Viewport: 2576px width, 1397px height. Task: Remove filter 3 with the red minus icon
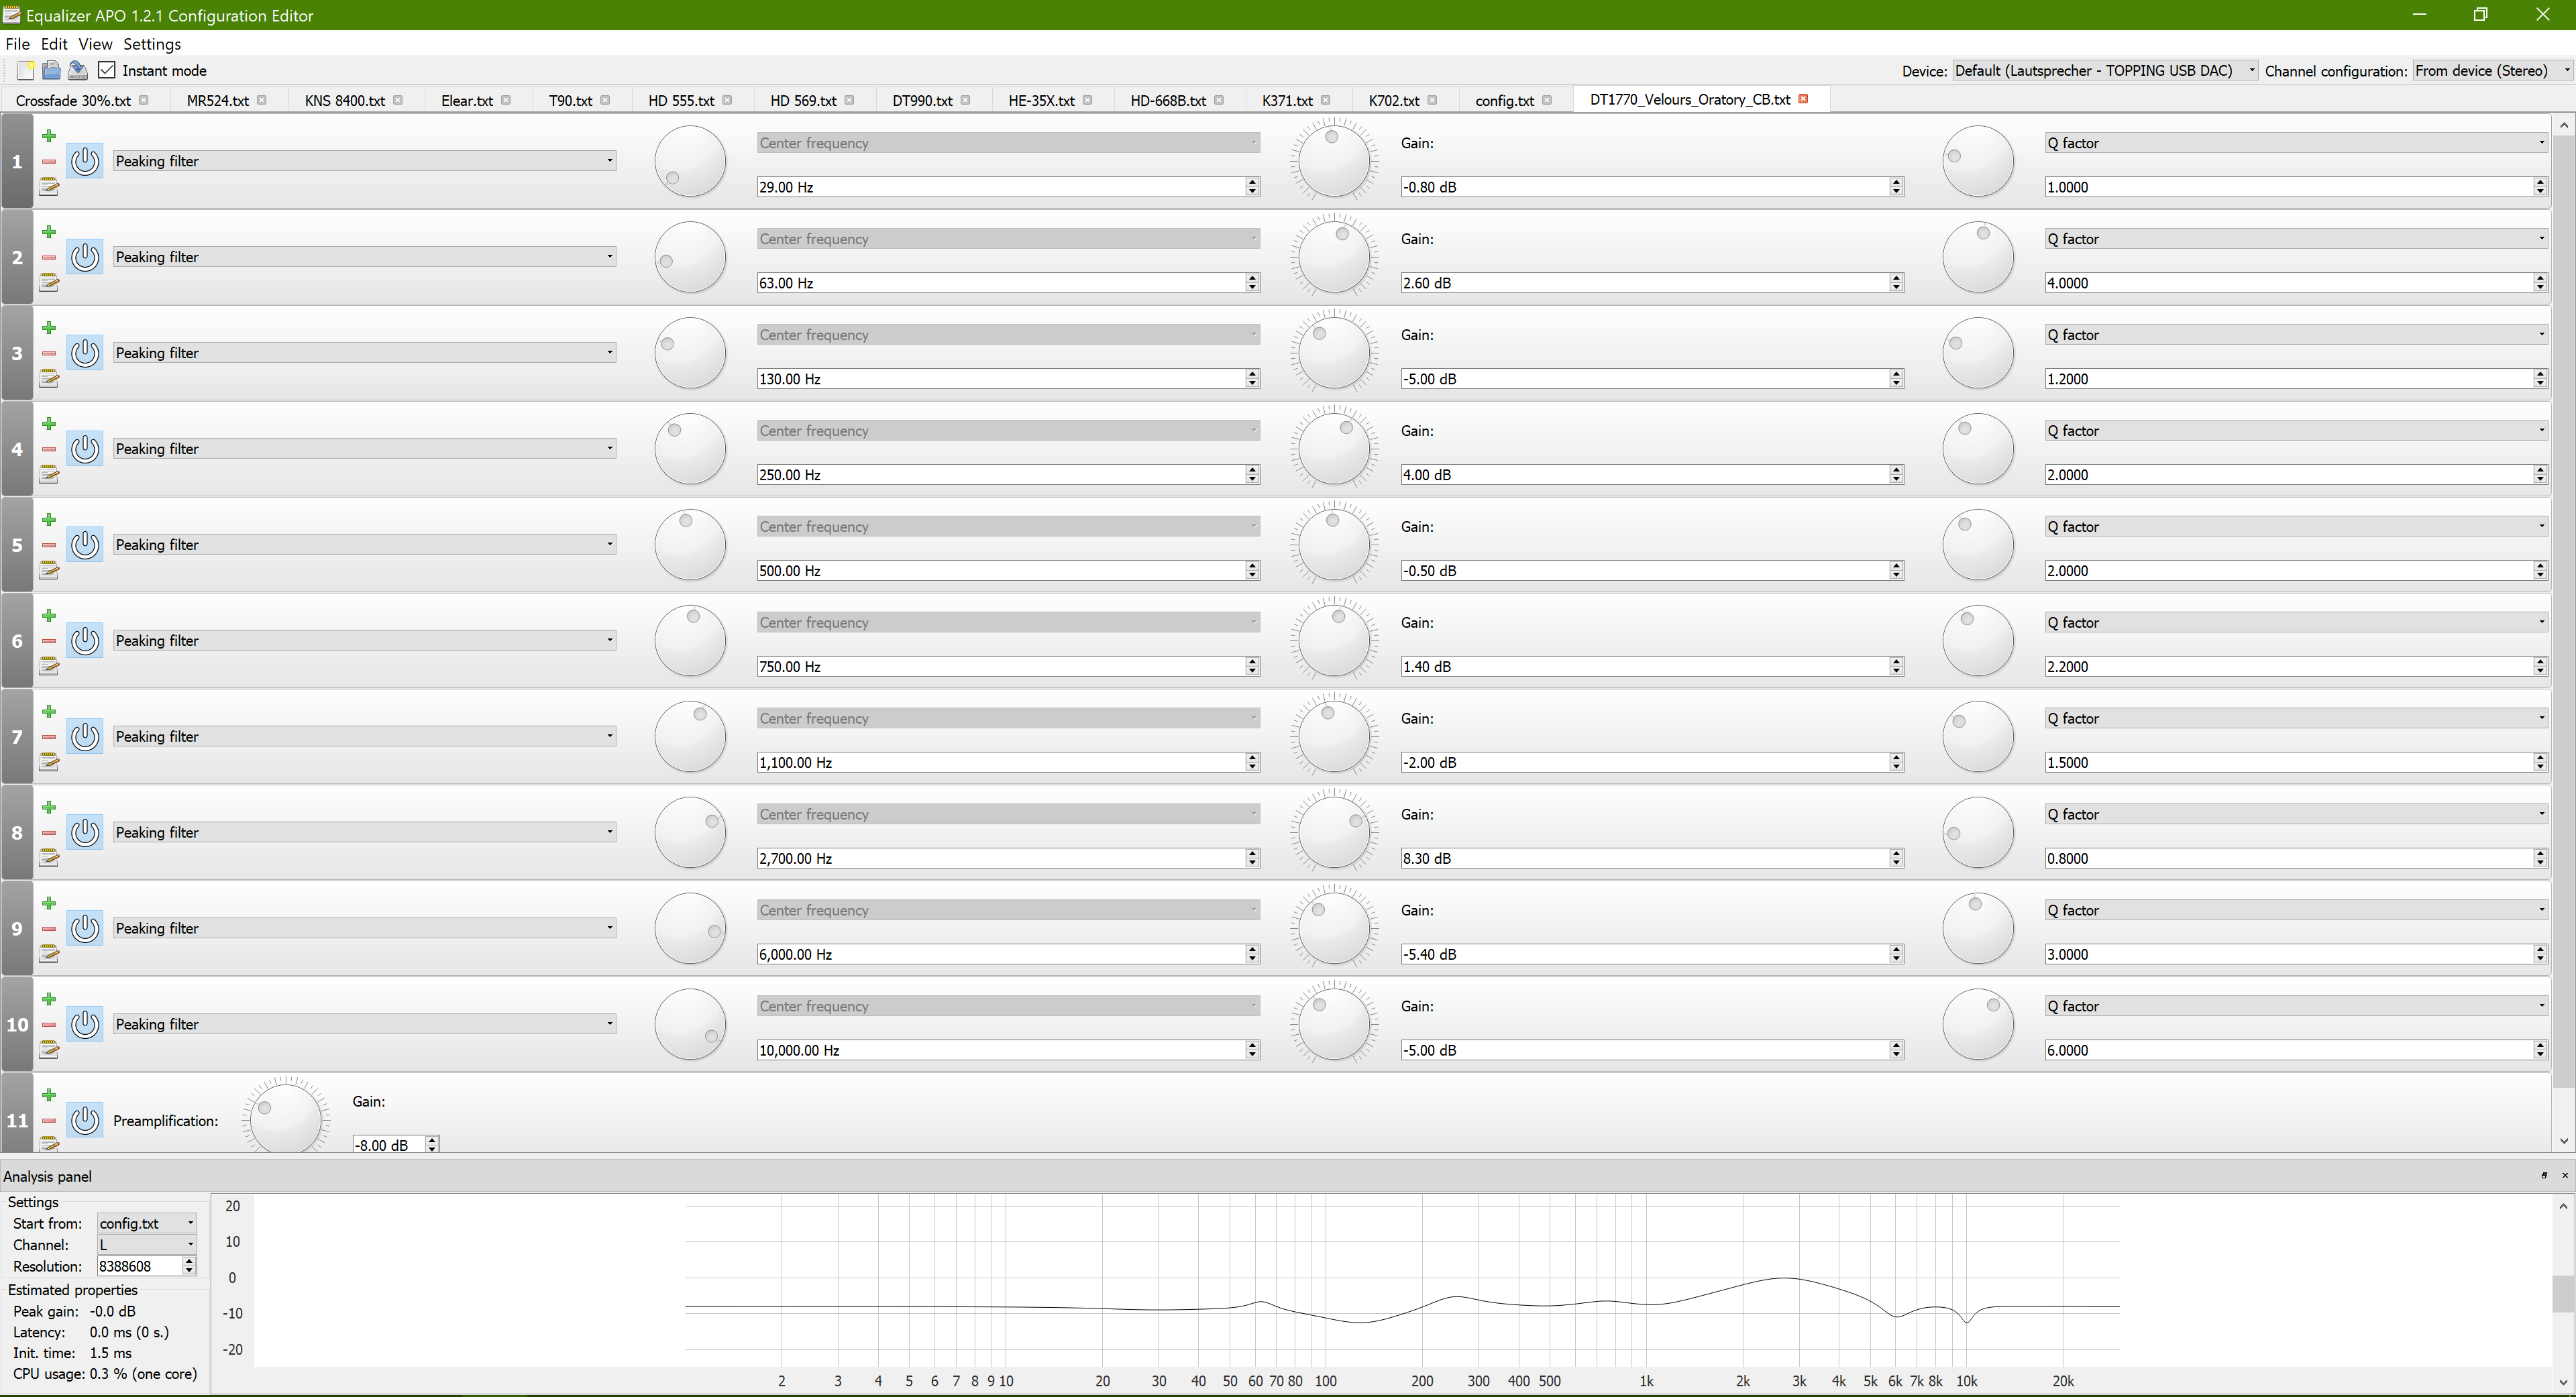pyautogui.click(x=49, y=353)
